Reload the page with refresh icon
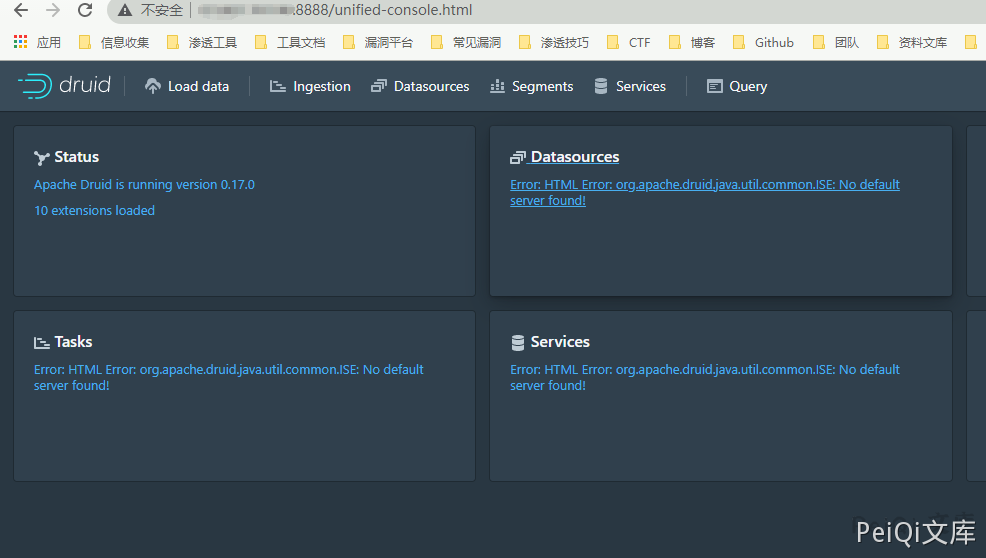The image size is (986, 558). [85, 11]
